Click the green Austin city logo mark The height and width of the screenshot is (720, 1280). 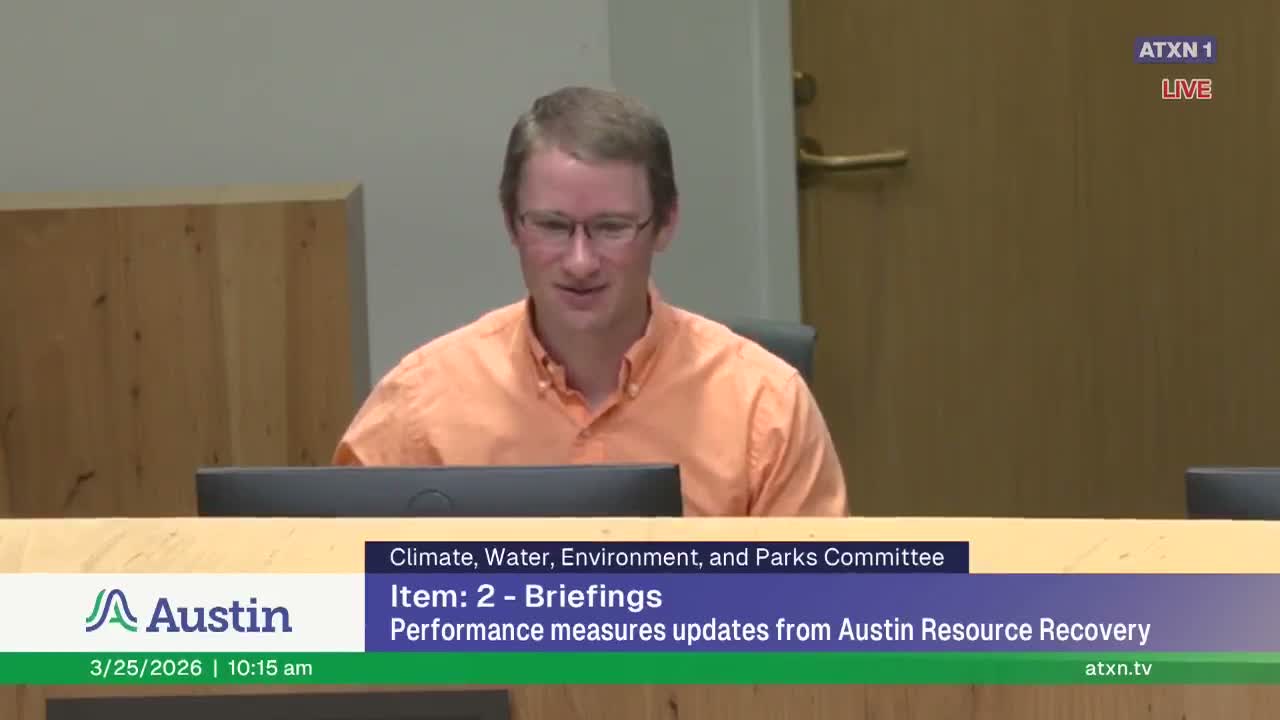click(111, 612)
